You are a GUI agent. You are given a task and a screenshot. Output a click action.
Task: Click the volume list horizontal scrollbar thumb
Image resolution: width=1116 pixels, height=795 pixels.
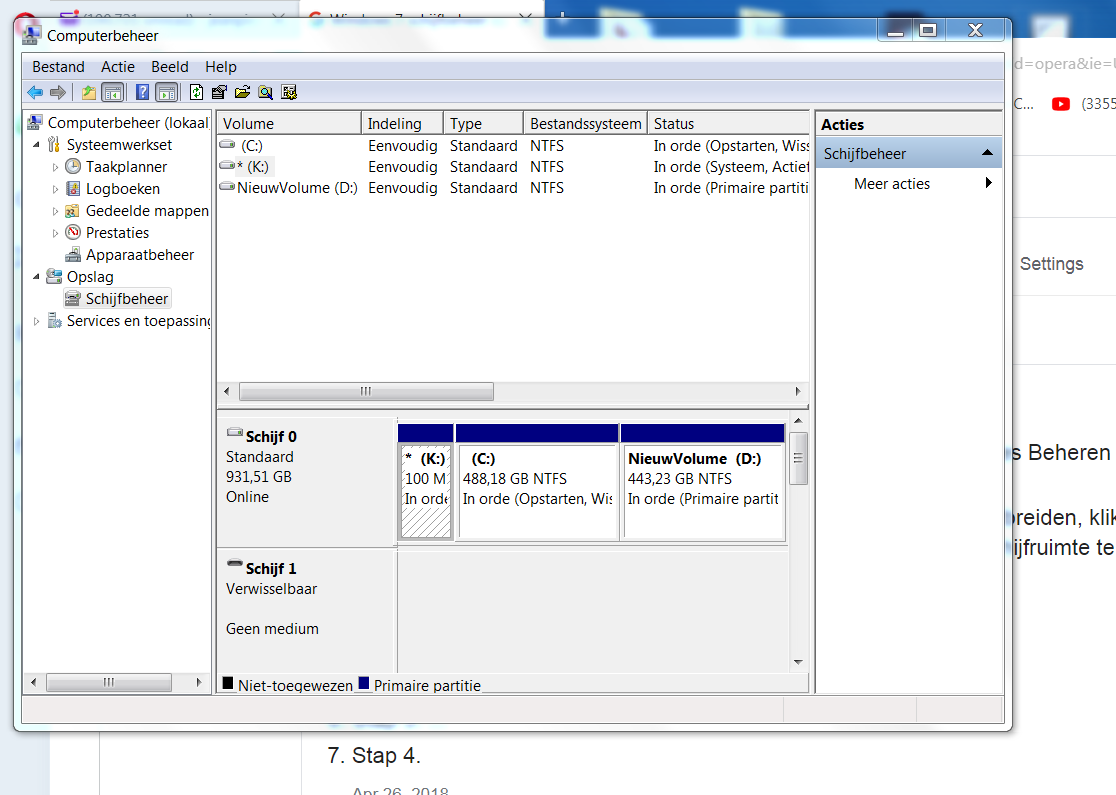point(366,391)
